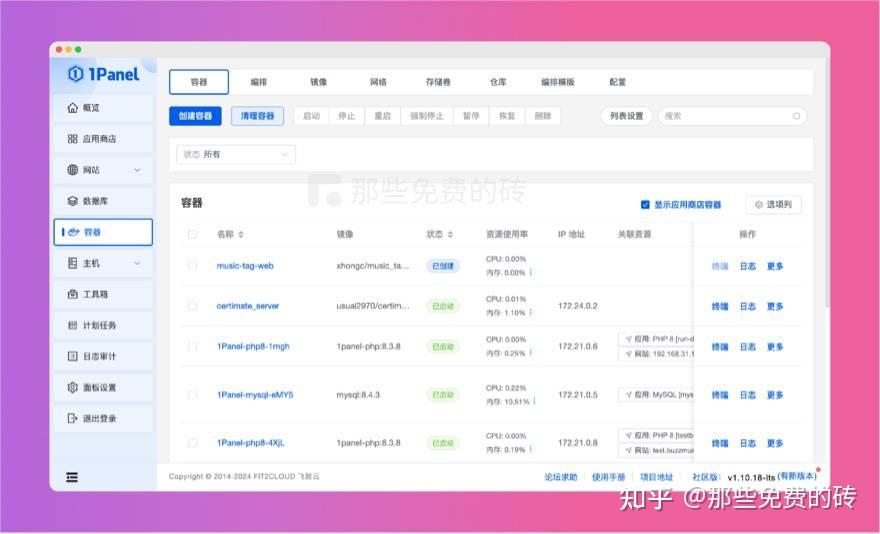Open the 工具箱 toolbox icon
880x534 pixels.
(72, 294)
